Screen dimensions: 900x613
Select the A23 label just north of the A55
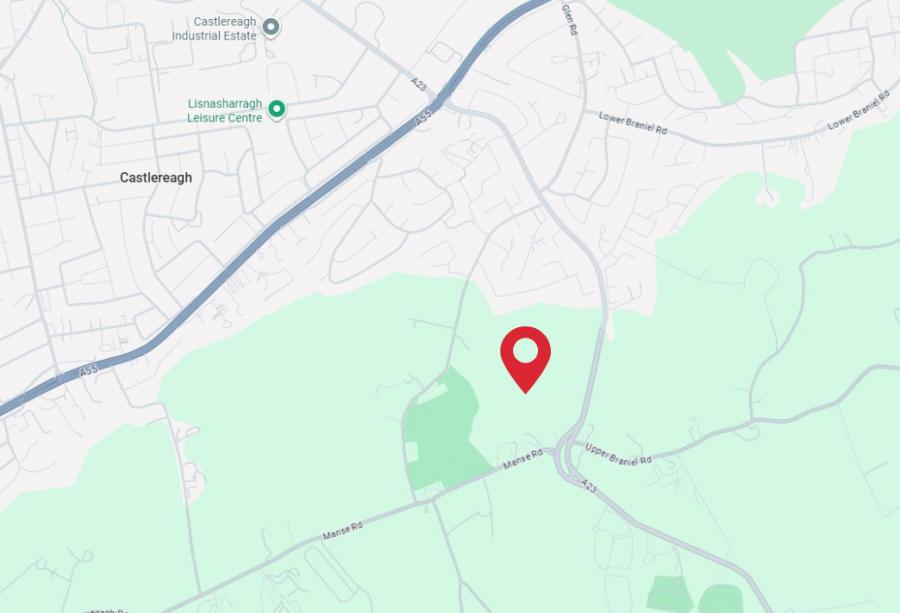(419, 84)
